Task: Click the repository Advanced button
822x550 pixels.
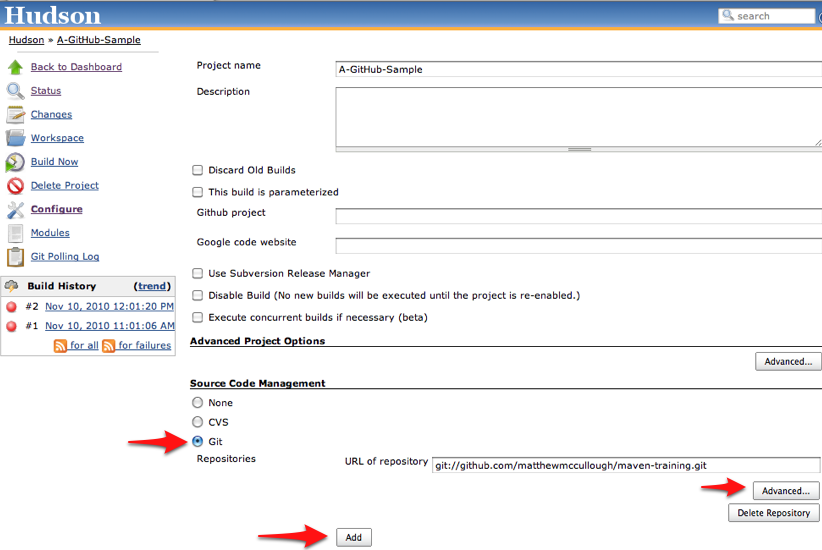Action: pyautogui.click(x=786, y=491)
